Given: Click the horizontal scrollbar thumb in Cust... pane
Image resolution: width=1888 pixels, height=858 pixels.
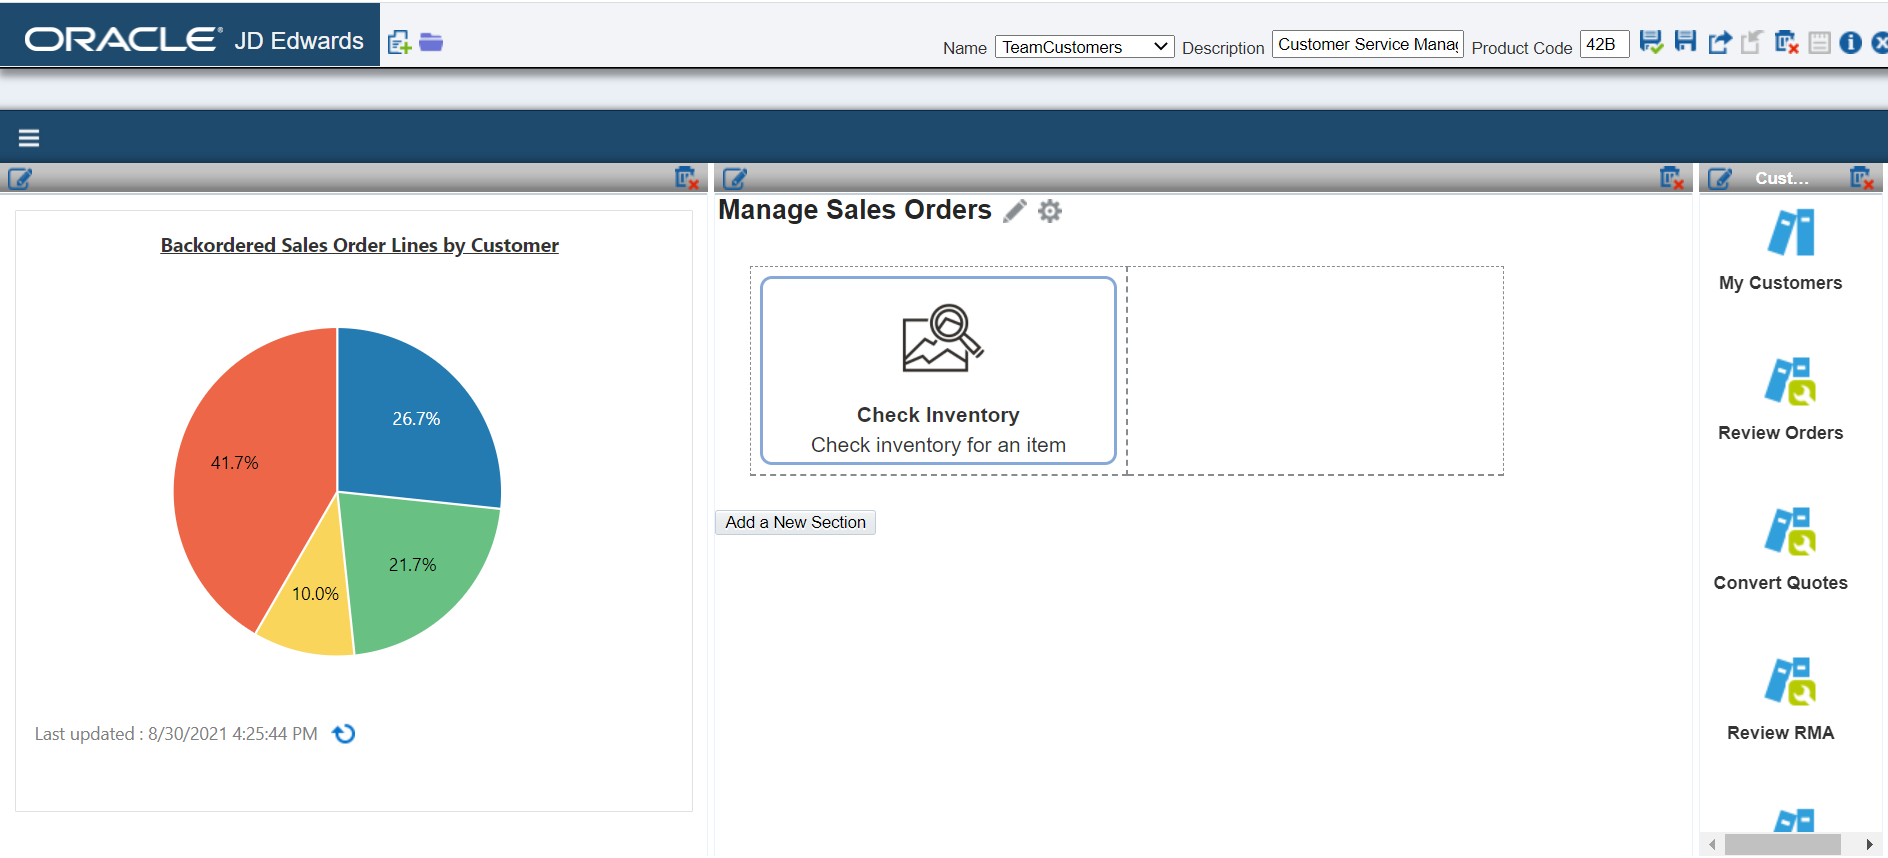Looking at the screenshot, I should (1783, 845).
